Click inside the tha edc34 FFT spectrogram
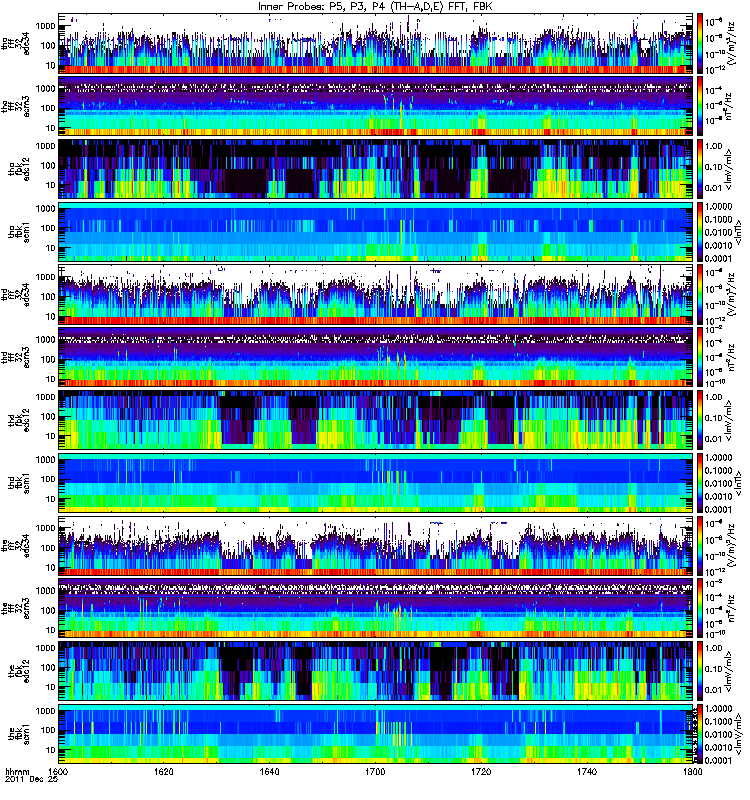The height and width of the screenshot is (800, 750). tap(375, 43)
